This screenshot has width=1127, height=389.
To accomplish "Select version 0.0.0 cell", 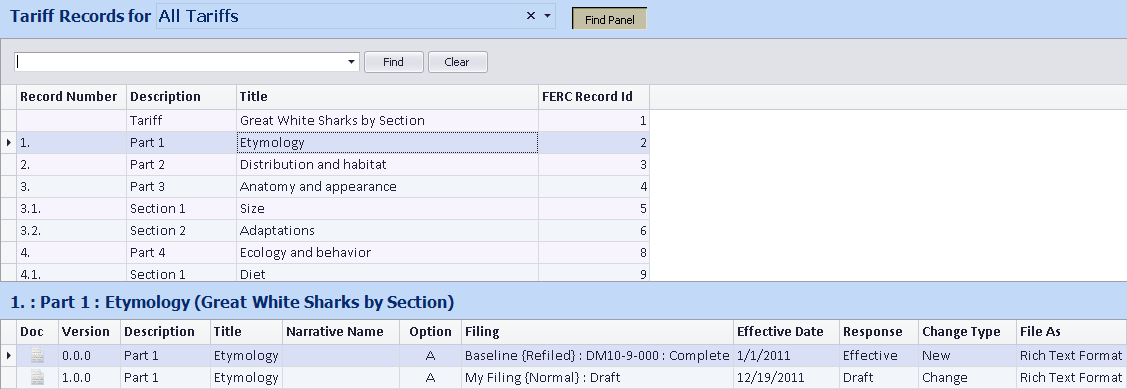I will pyautogui.click(x=90, y=355).
